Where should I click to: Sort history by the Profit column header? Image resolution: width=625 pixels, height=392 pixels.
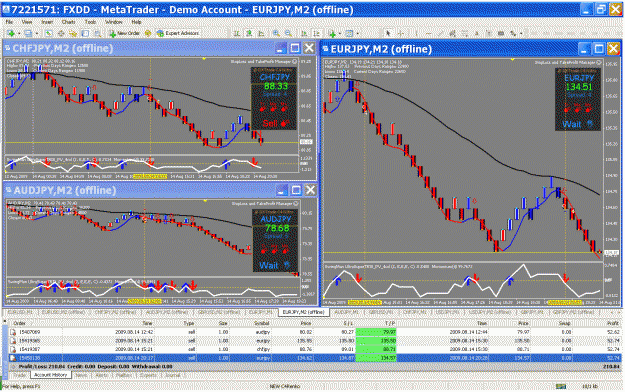[x=612, y=323]
